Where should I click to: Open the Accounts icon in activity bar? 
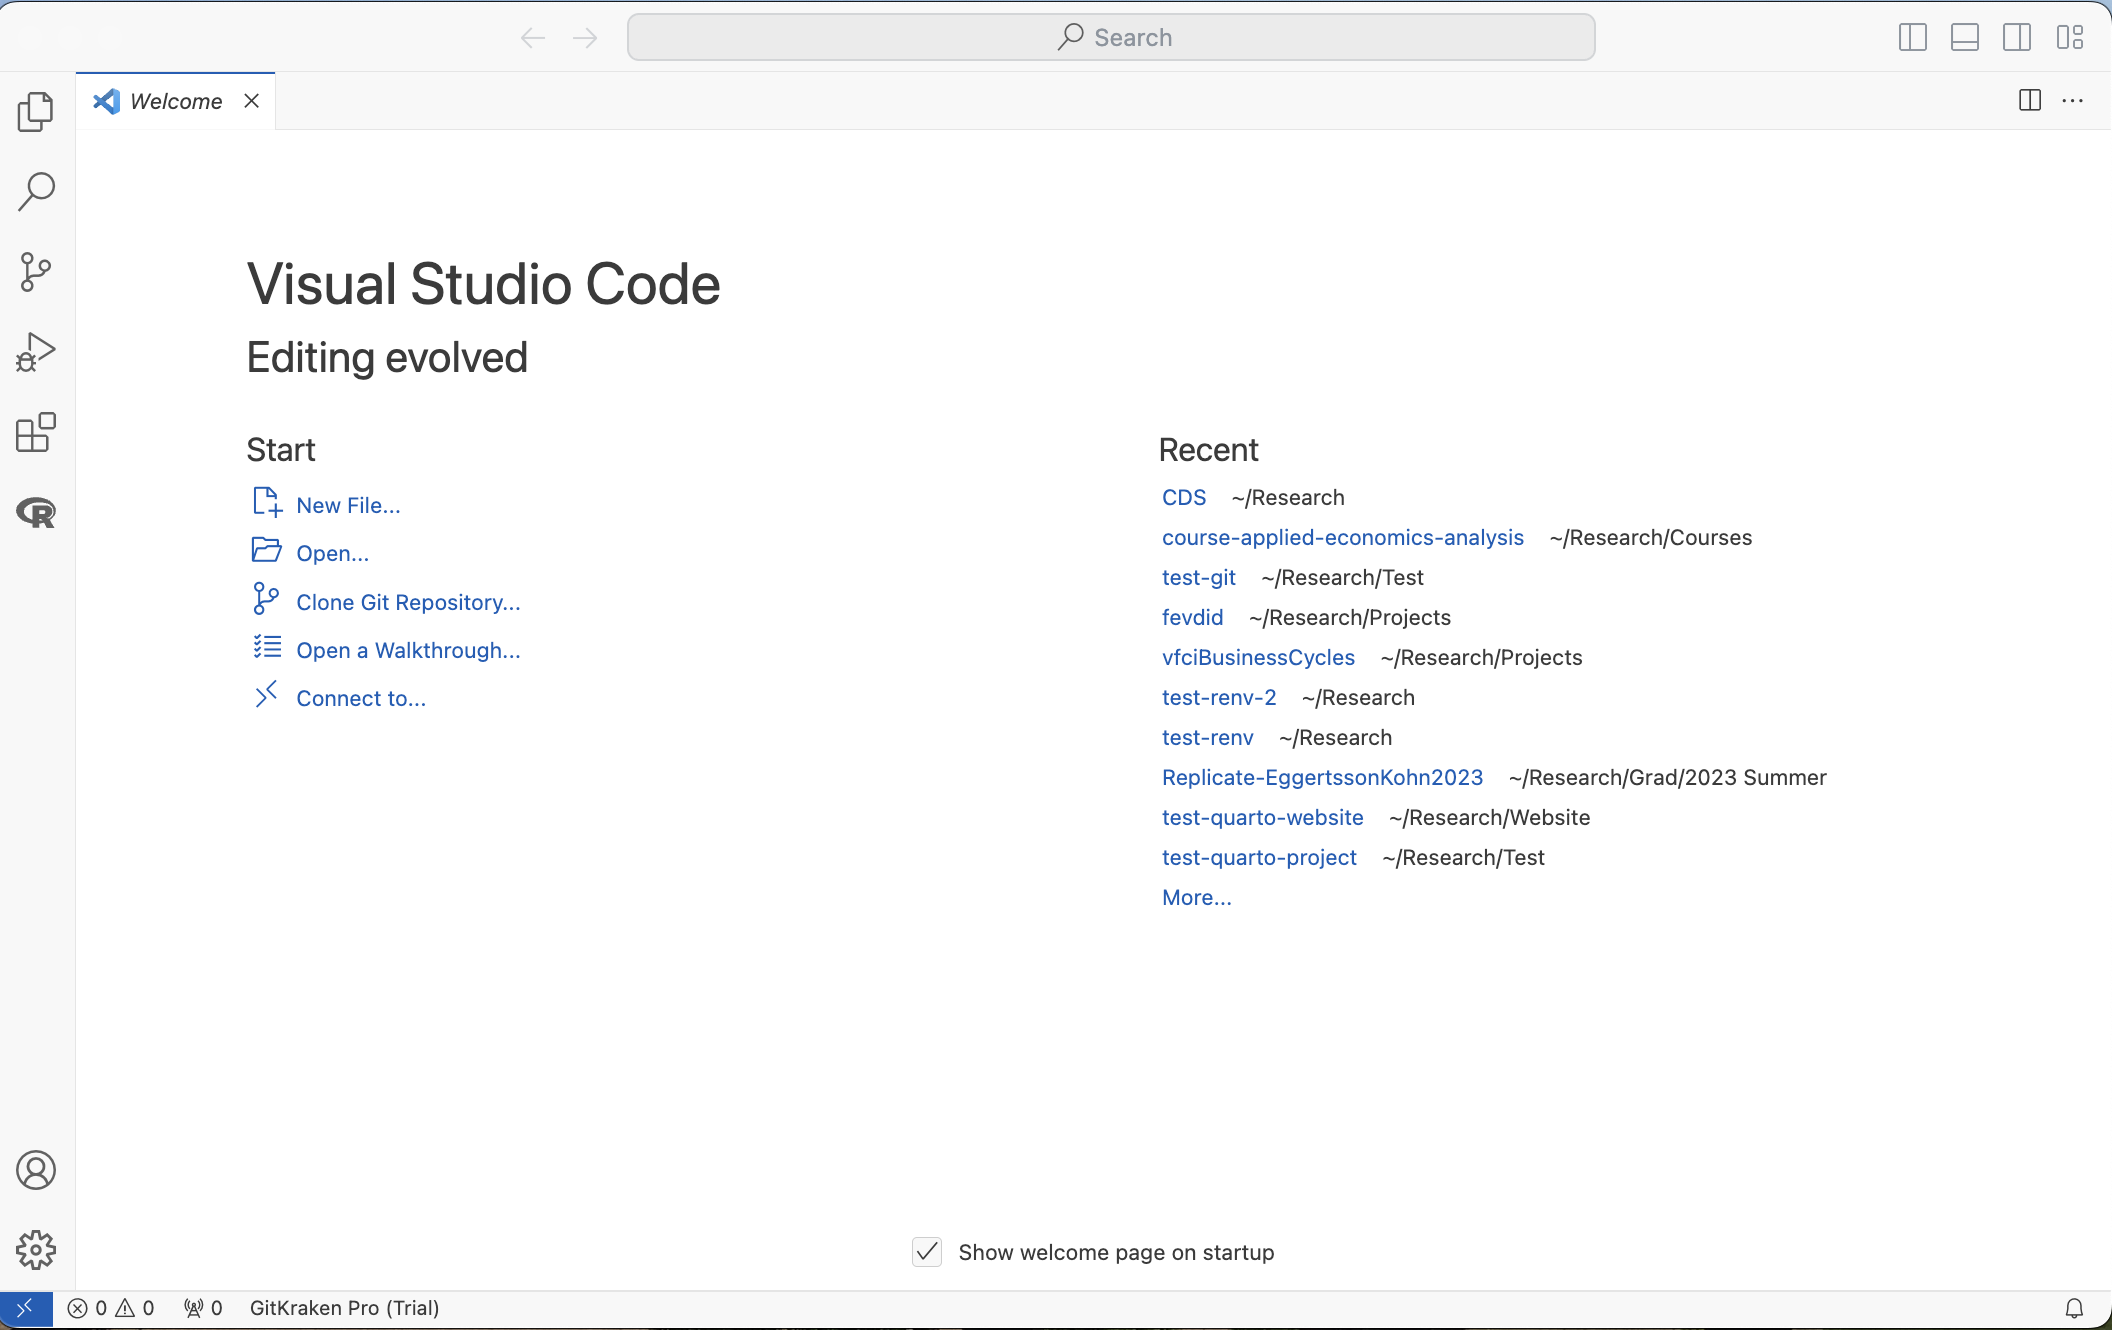tap(36, 1170)
